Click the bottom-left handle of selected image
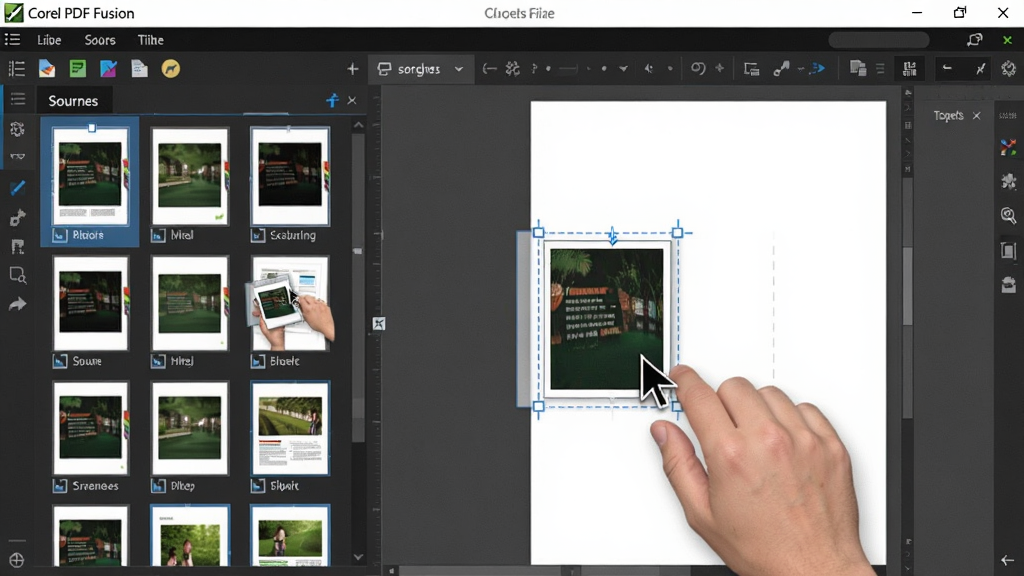 click(538, 406)
